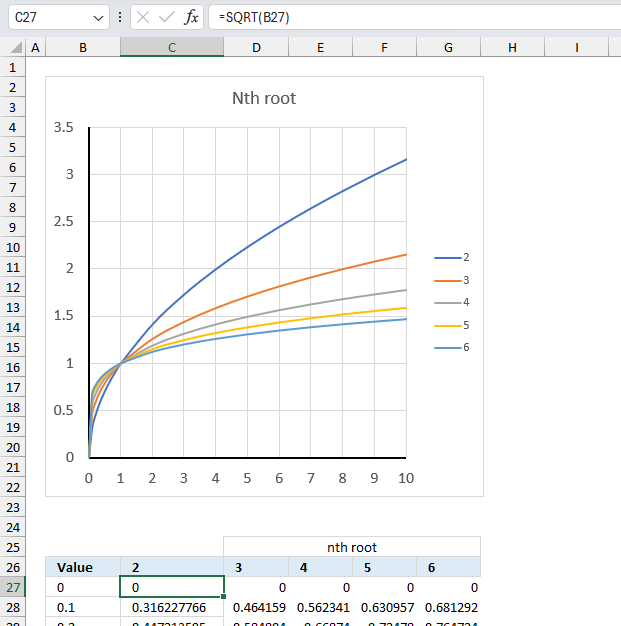Select row 27 header

12,587
